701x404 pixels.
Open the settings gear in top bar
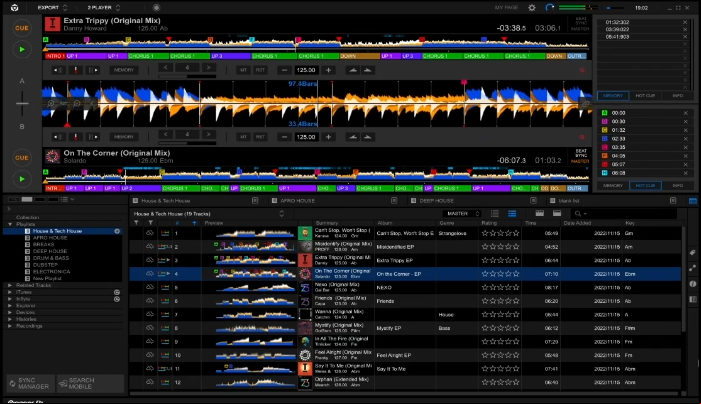pyautogui.click(x=532, y=8)
